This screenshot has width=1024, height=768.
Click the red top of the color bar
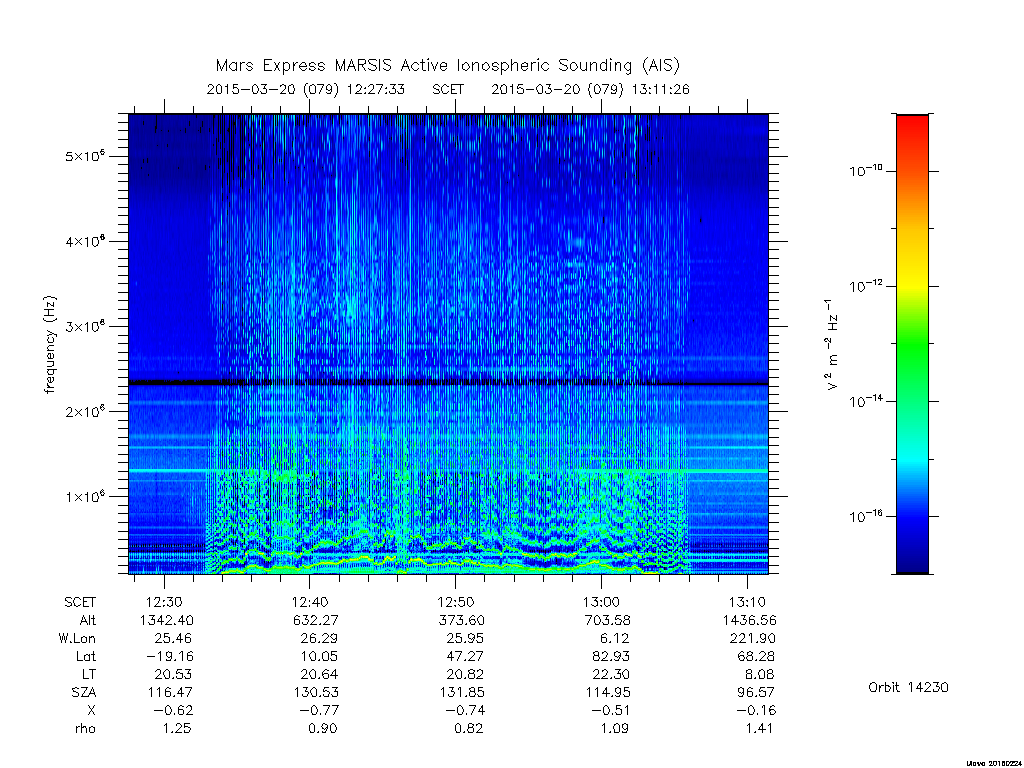[x=912, y=124]
